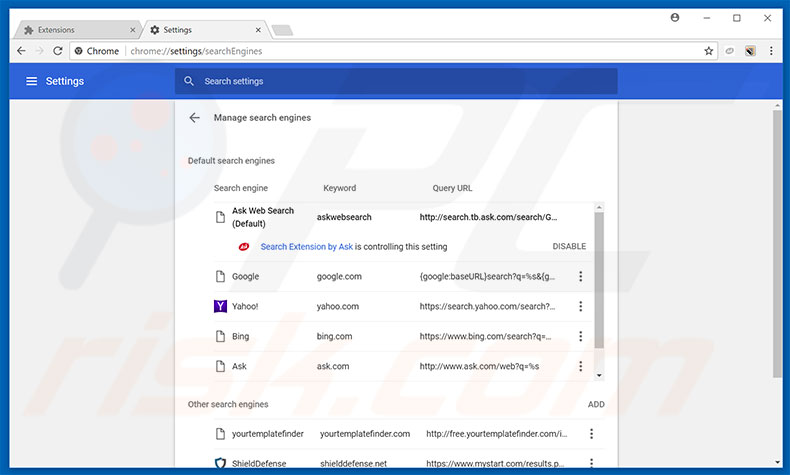Click the Ask Web Search (Default) name
790x475 pixels.
[262, 217]
